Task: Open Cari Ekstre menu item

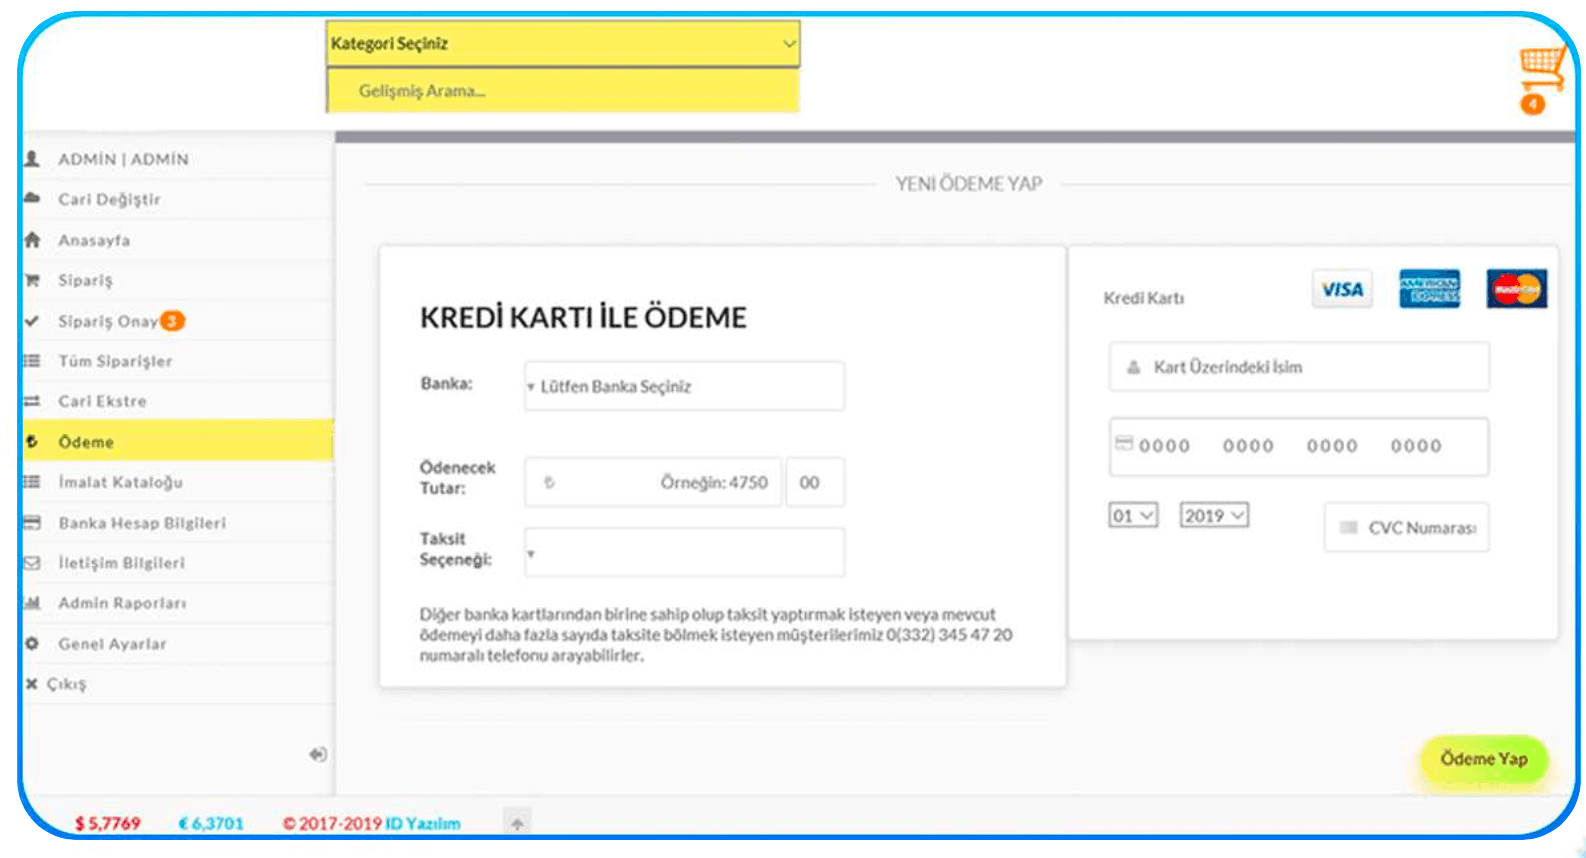Action: (178, 401)
